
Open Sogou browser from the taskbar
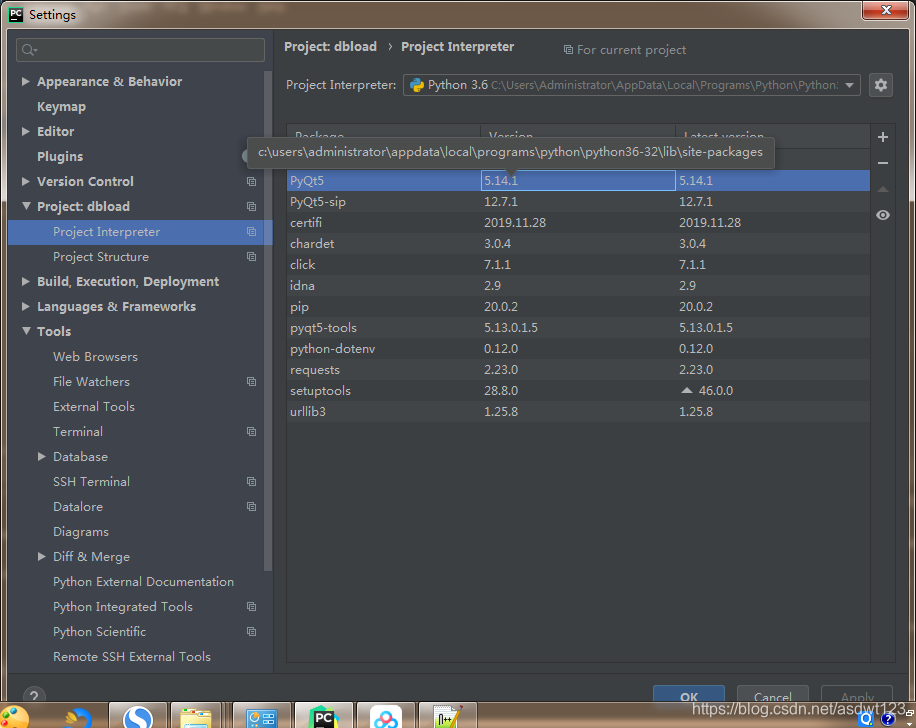[138, 716]
